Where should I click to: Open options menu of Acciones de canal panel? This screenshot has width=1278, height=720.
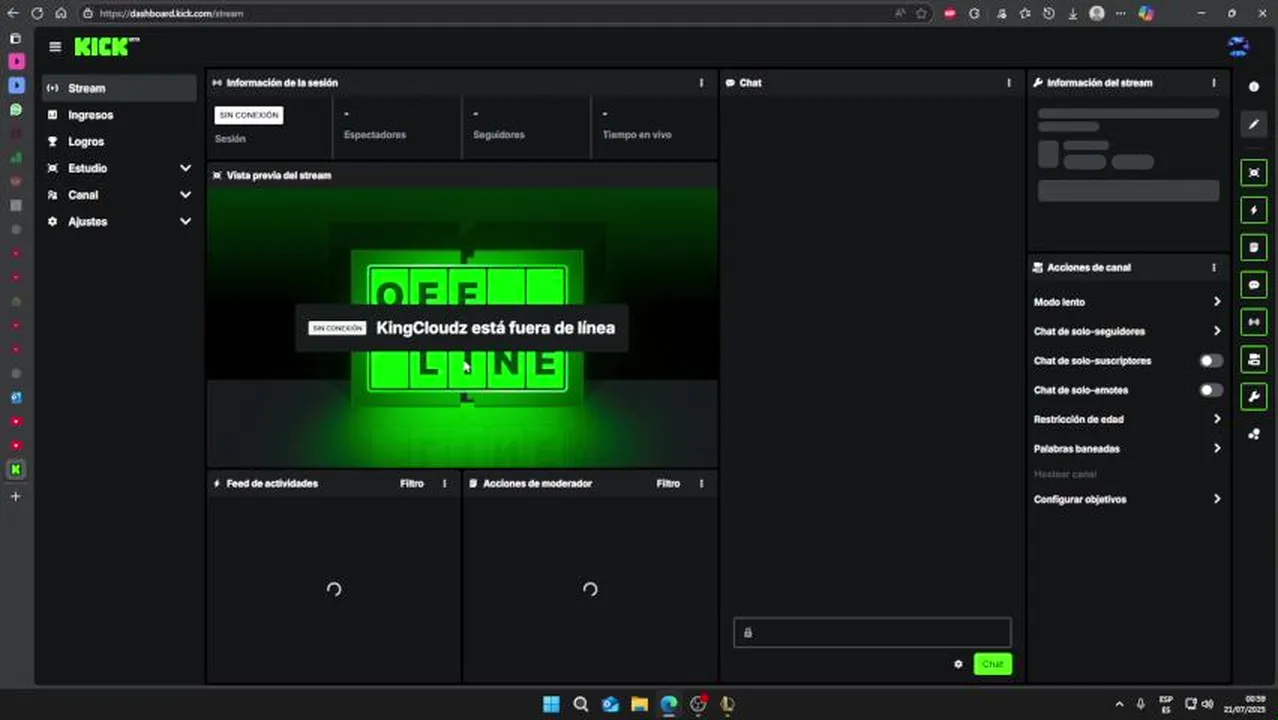[1214, 268]
